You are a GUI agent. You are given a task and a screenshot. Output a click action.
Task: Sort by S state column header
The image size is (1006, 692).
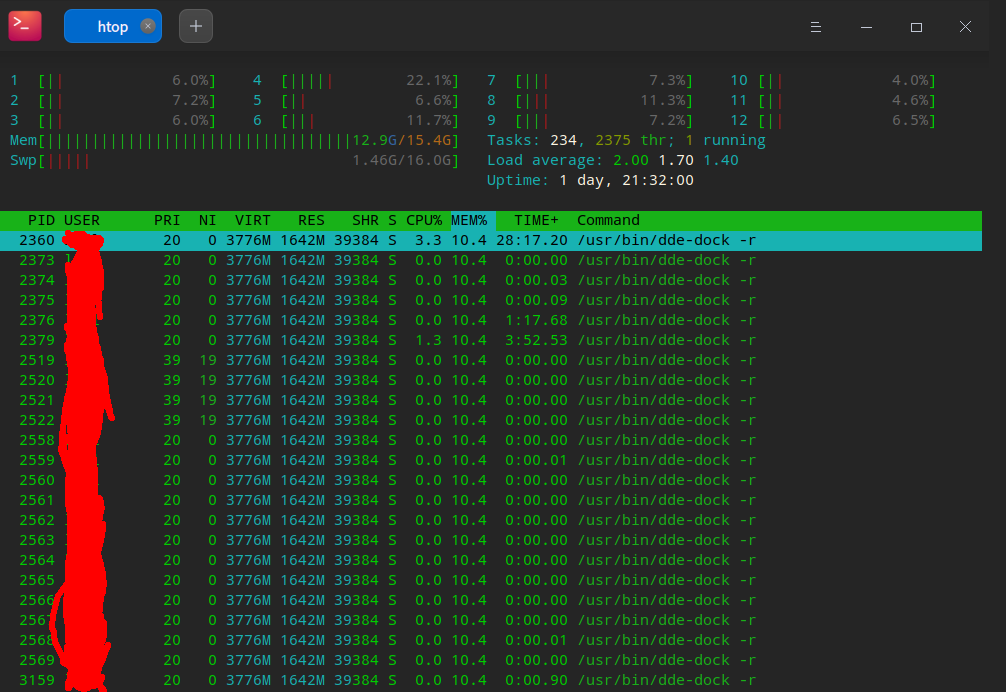(x=392, y=221)
